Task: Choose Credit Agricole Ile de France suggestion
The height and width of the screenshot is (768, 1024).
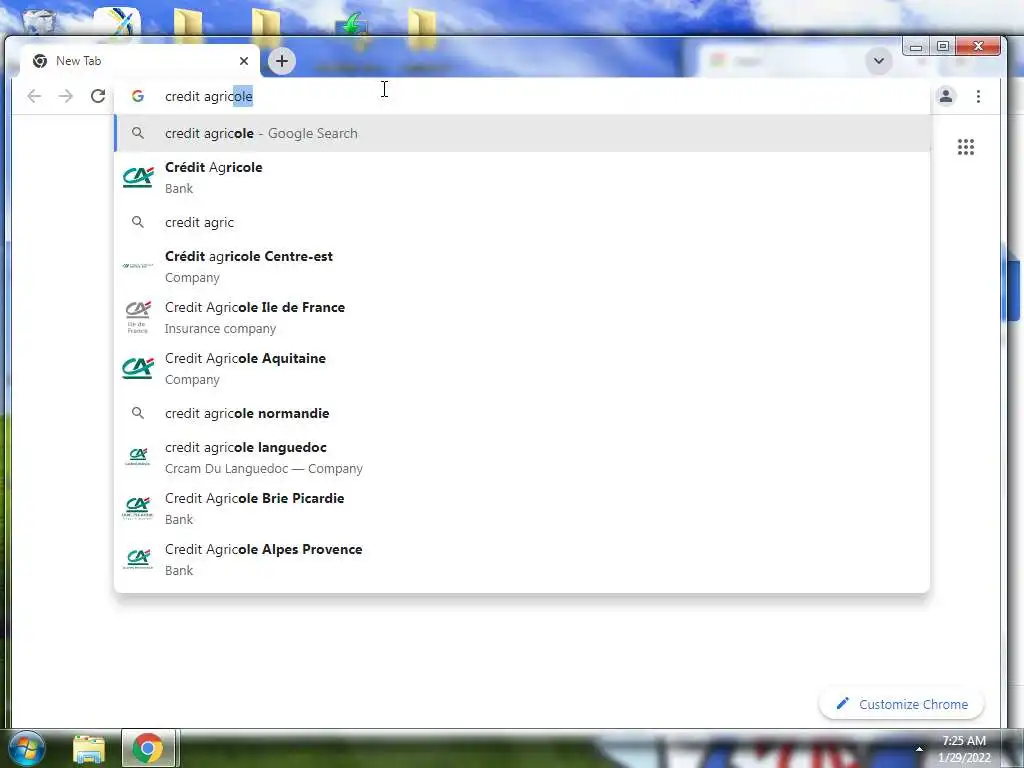Action: pos(522,317)
